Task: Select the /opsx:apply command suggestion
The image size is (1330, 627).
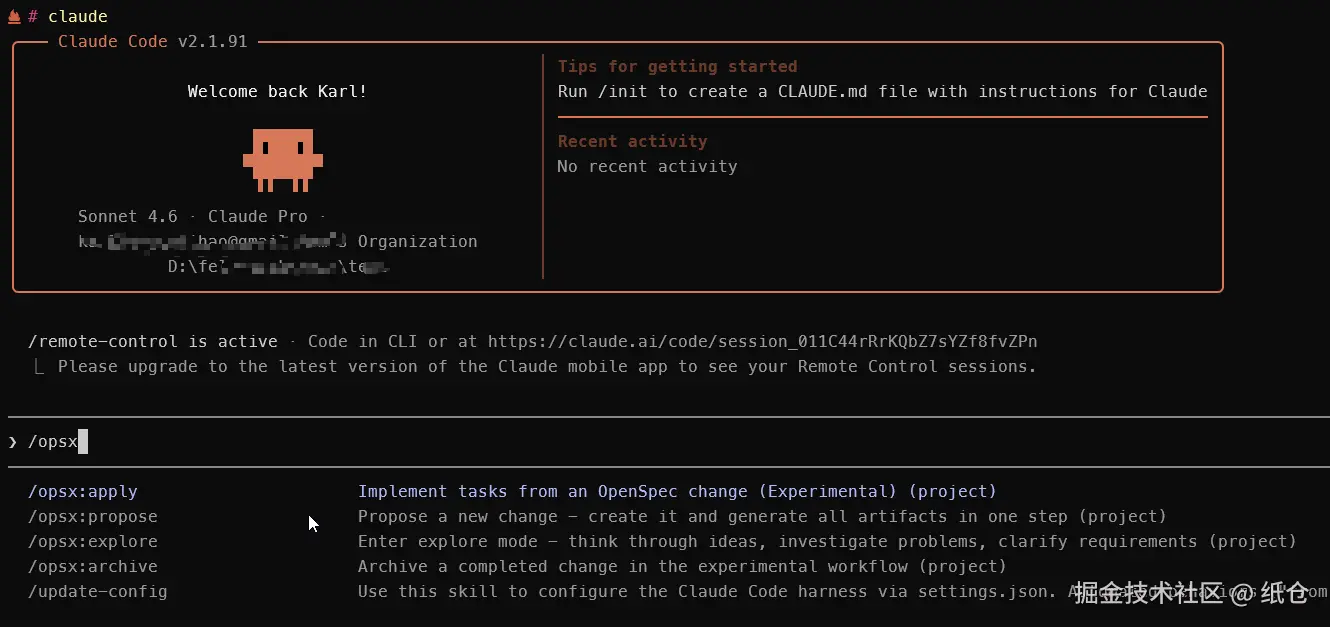Action: (83, 492)
